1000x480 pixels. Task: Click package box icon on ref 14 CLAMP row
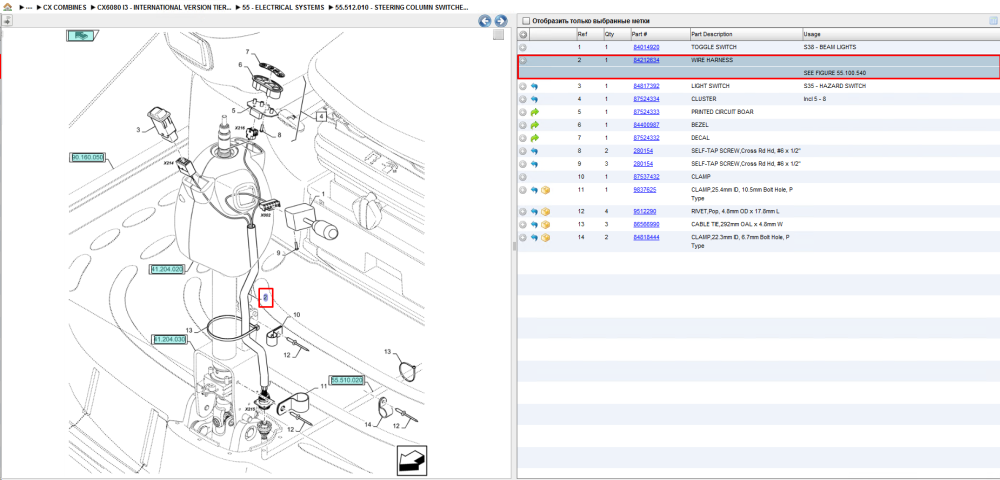[x=545, y=237]
